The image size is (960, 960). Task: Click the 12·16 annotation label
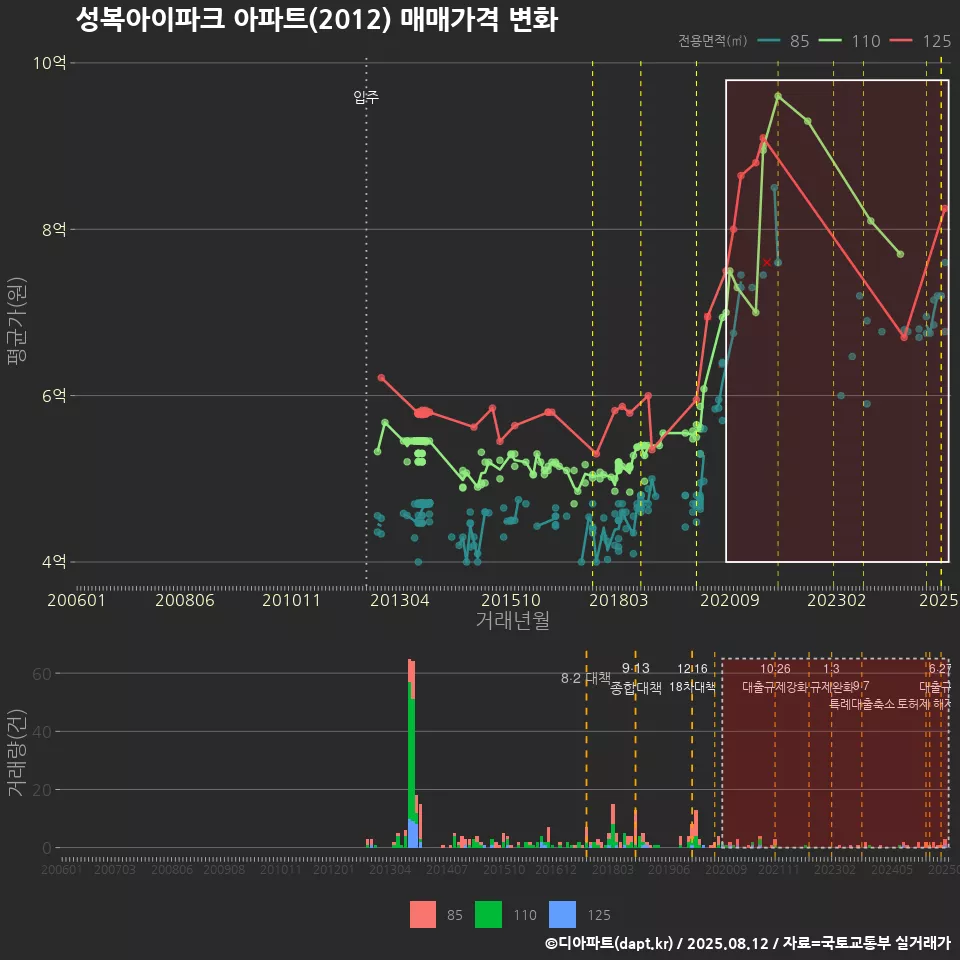coord(692,669)
